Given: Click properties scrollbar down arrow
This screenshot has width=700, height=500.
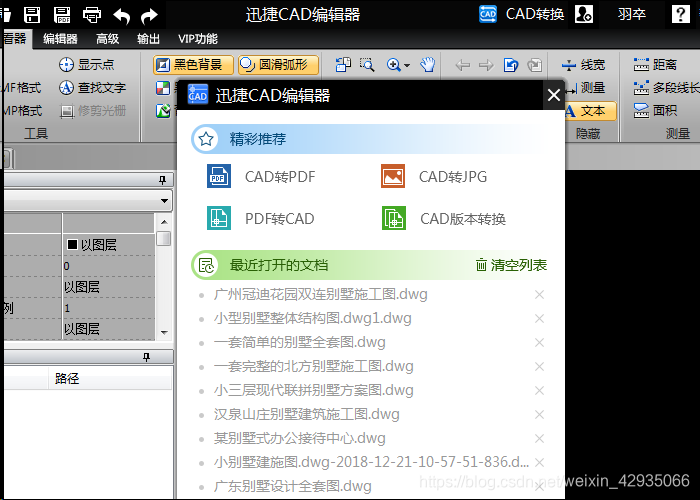Looking at the screenshot, I should tap(164, 333).
